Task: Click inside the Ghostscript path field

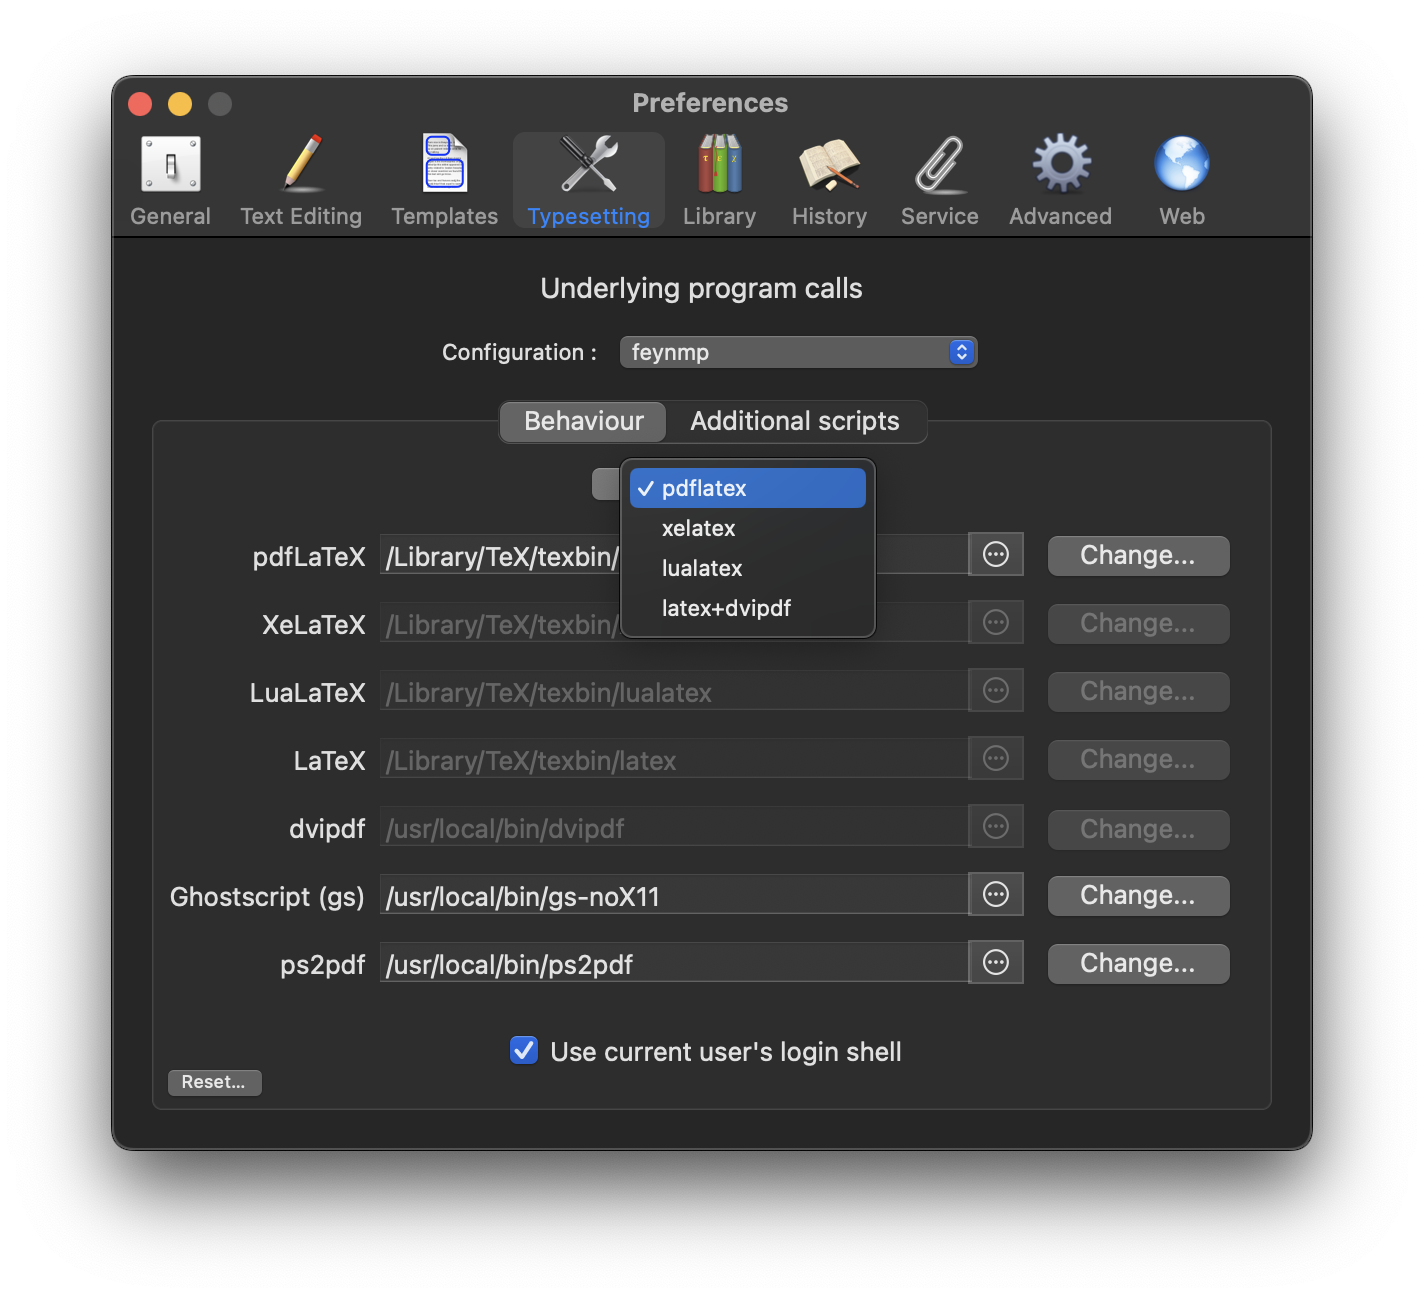Action: click(670, 895)
